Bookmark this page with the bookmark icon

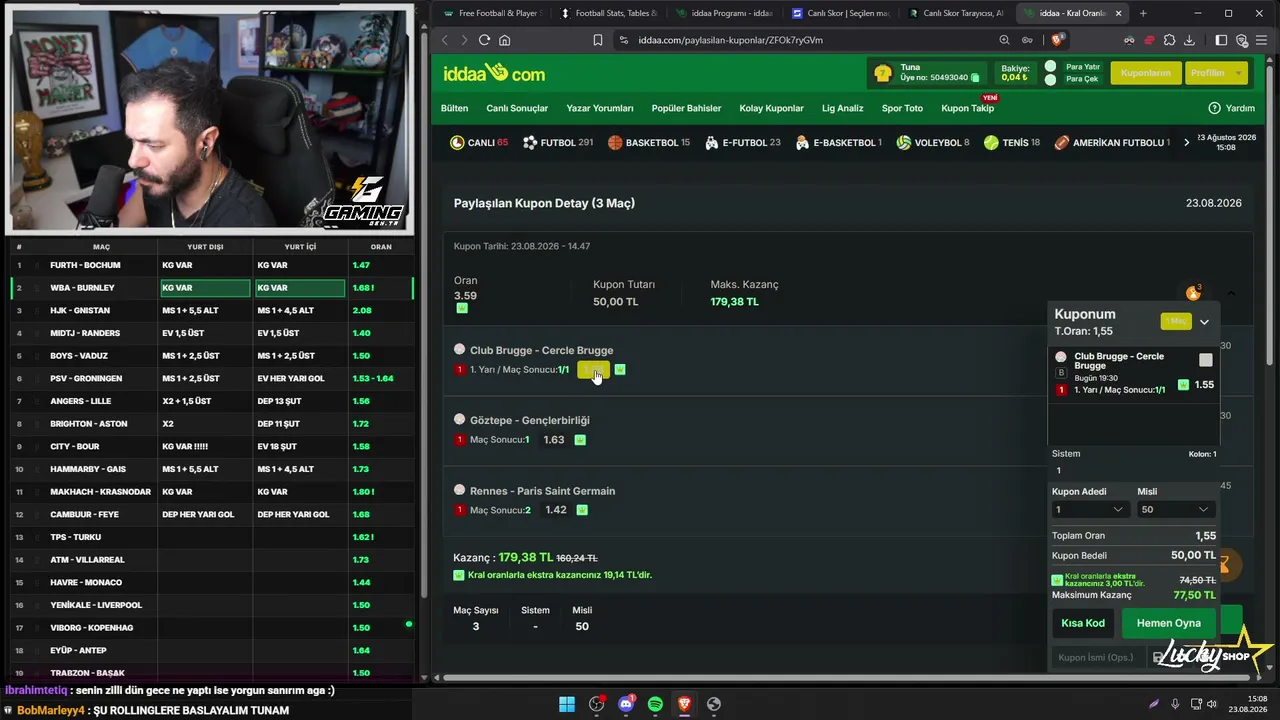pos(598,40)
